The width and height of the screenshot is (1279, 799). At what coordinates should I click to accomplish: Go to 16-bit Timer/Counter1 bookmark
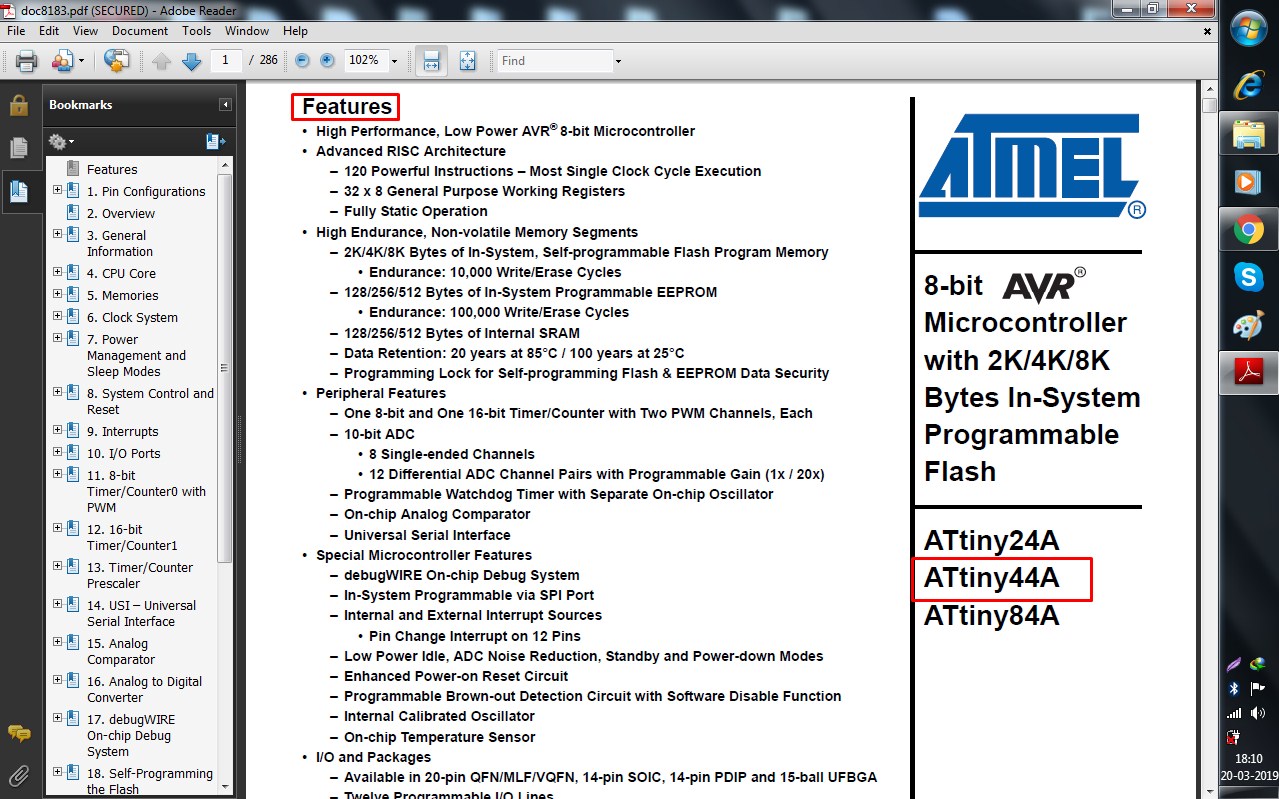coord(132,538)
